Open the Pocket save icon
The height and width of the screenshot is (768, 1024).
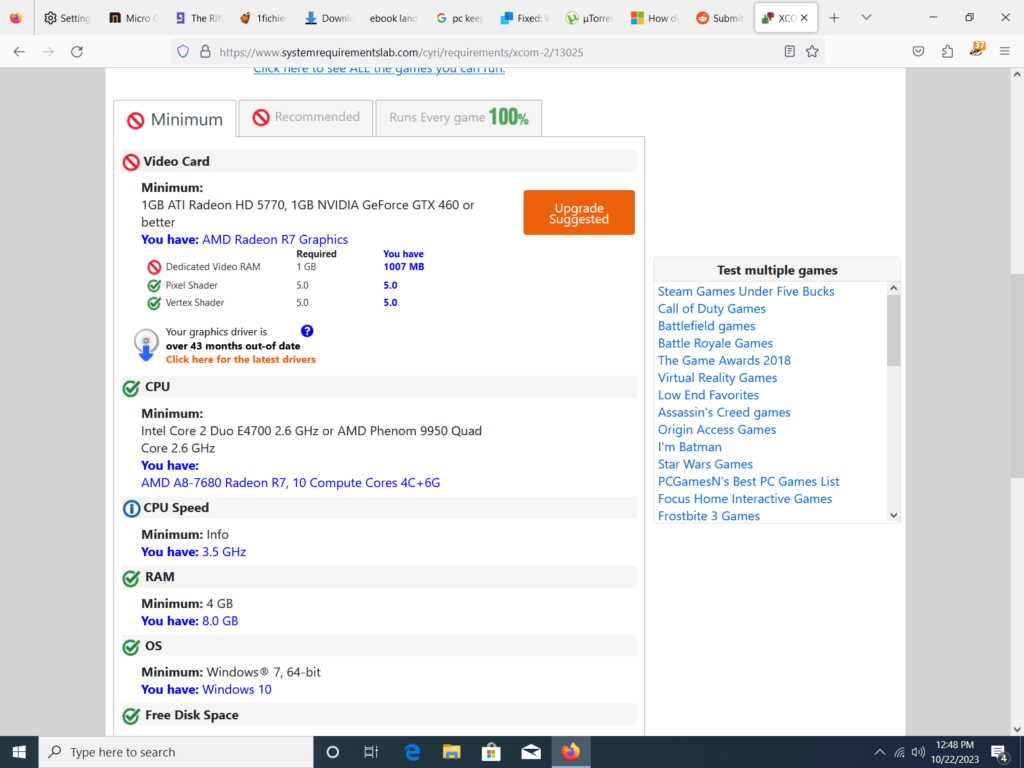coord(918,52)
